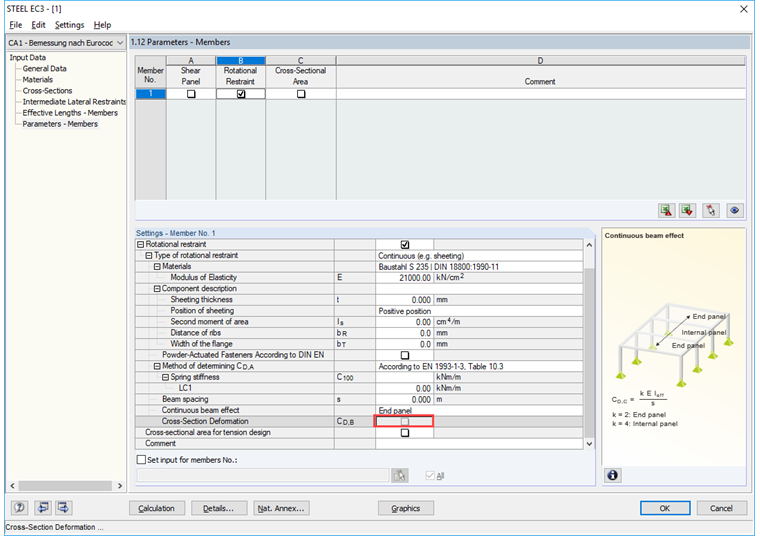Image resolution: width=760 pixels, height=536 pixels.
Task: Toggle the Shear Panel checkbox for member 1
Action: tap(191, 94)
